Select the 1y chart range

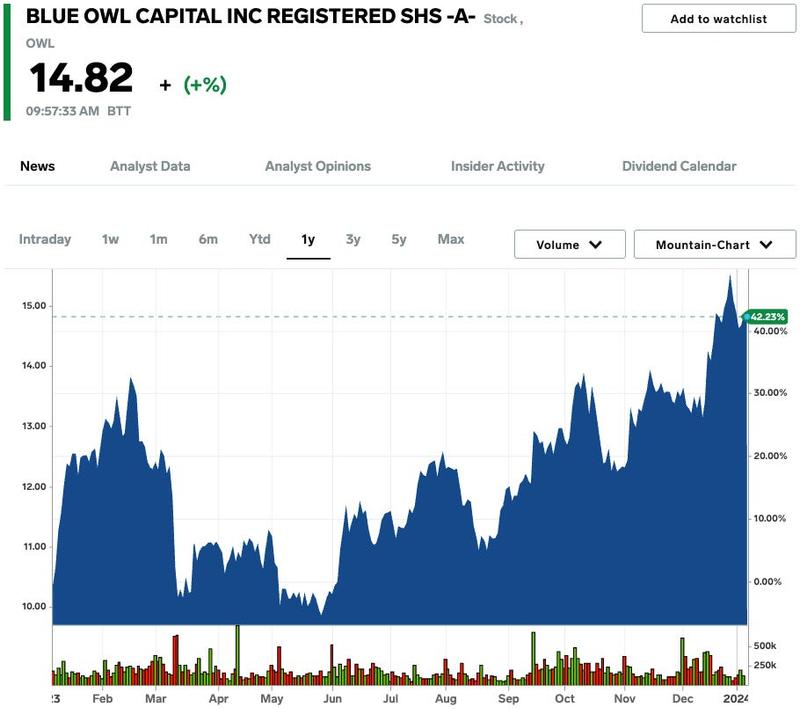(308, 240)
